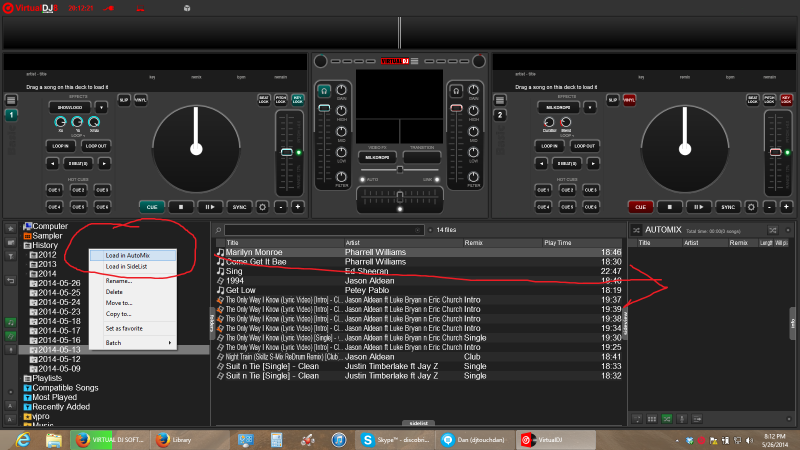Play/pause deck 2
The image size is (800, 450).
698,207
